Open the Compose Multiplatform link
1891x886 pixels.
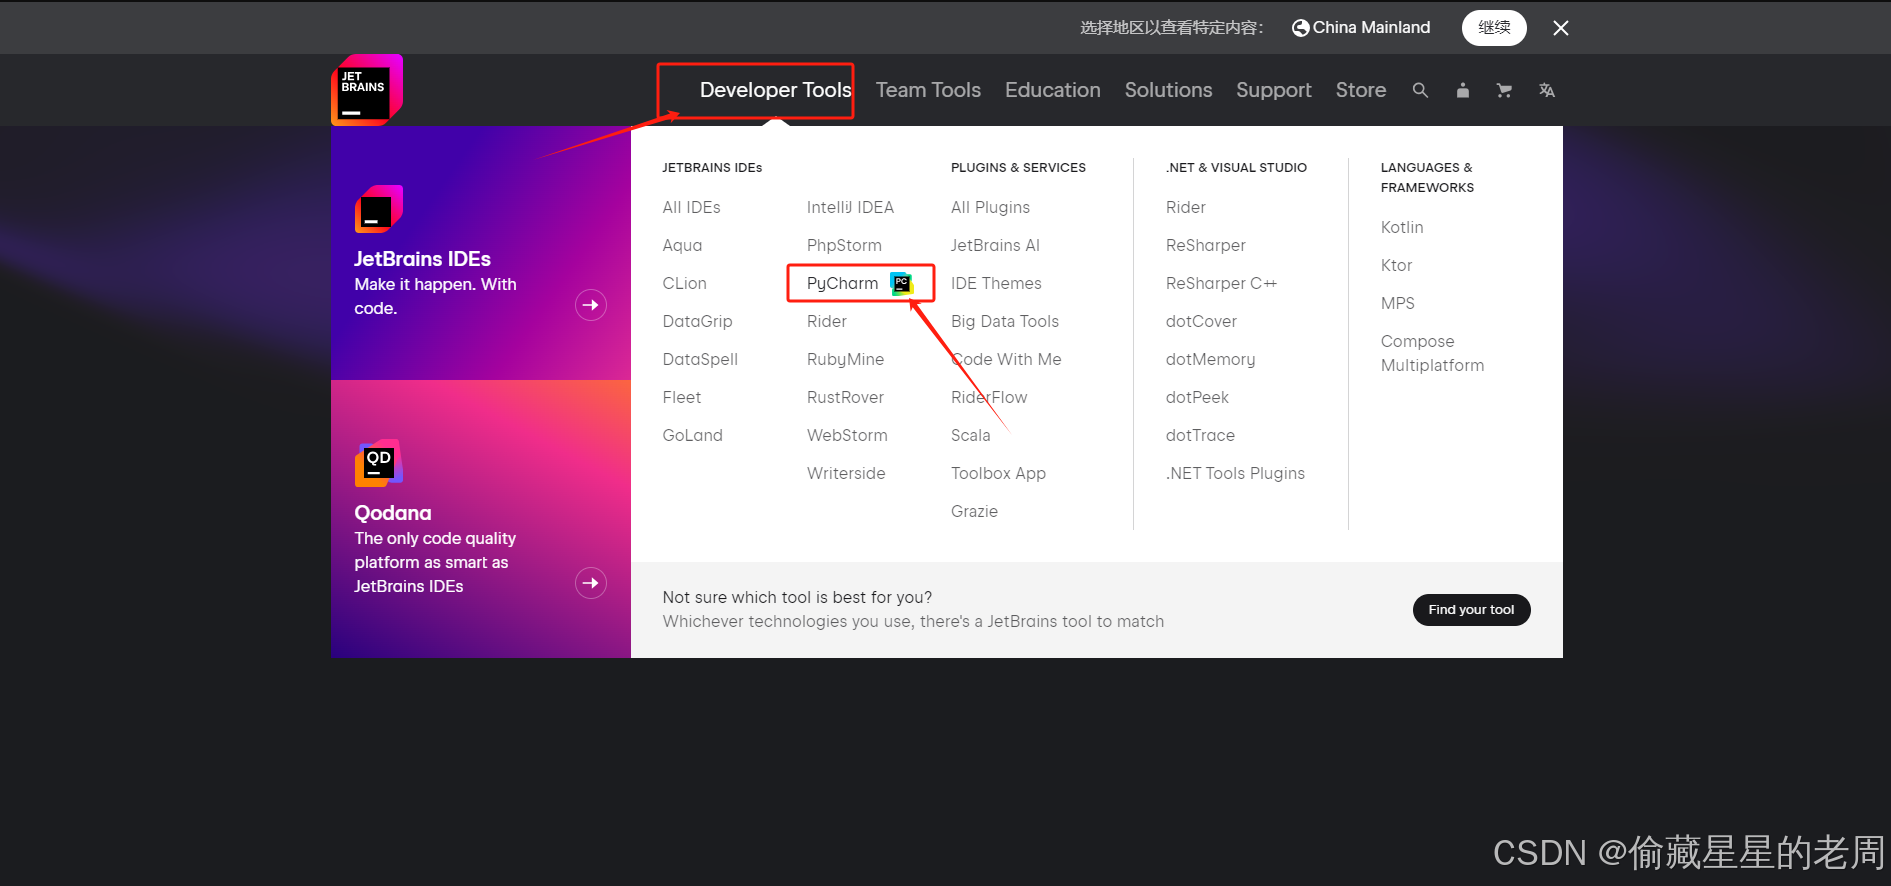tap(1432, 354)
